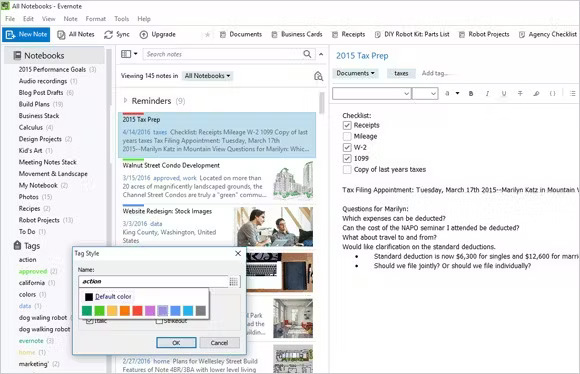Screen dimensions: 580x374
Task: Click the Search notes field
Action: click(x=223, y=54)
